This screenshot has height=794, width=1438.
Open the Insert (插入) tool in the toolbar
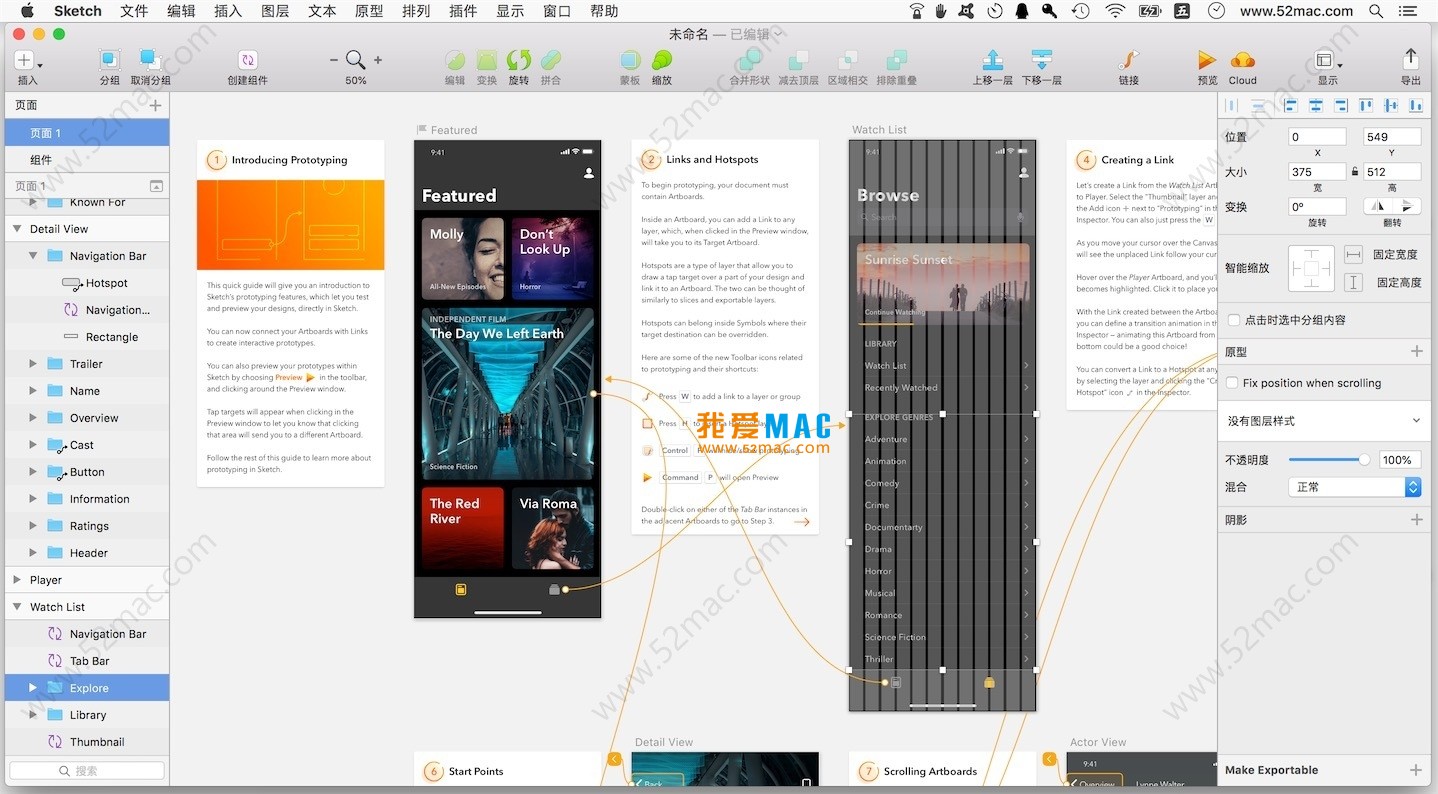[25, 61]
